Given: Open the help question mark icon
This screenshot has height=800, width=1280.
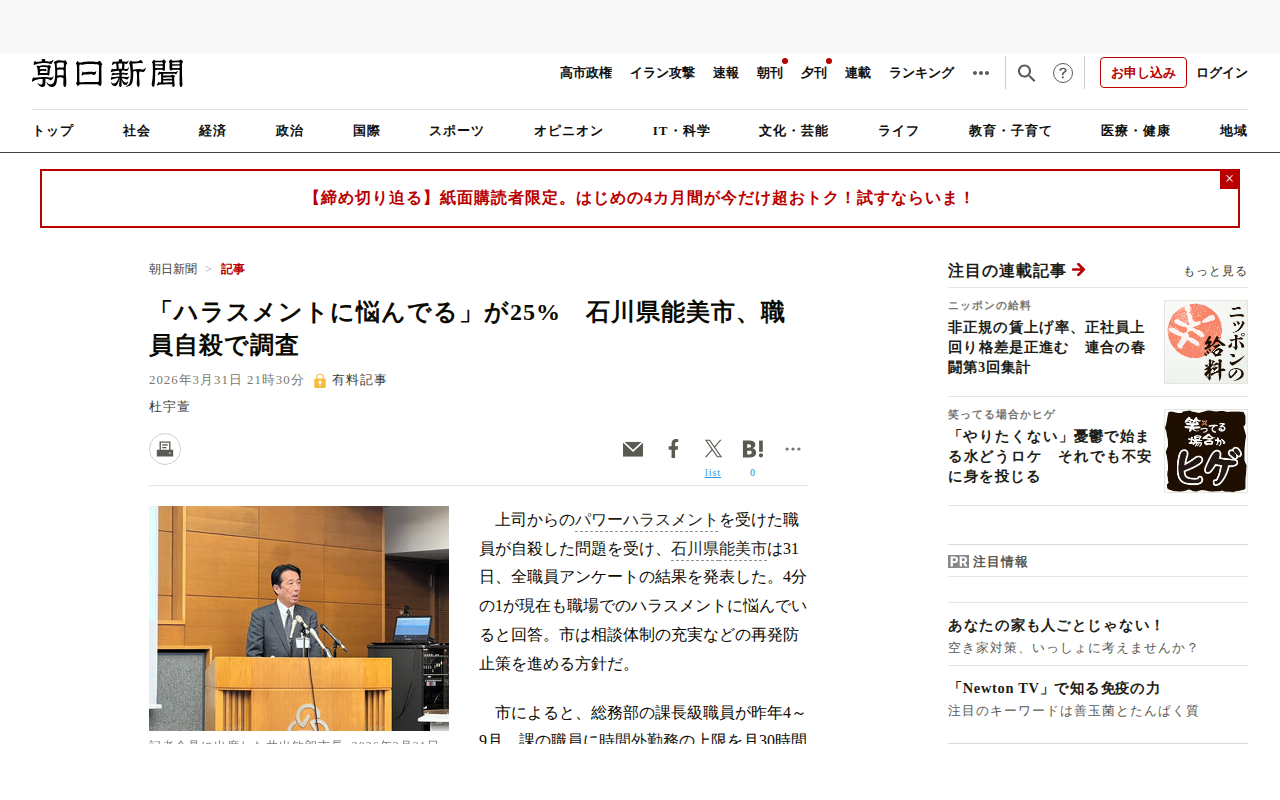Looking at the screenshot, I should pos(1063,73).
